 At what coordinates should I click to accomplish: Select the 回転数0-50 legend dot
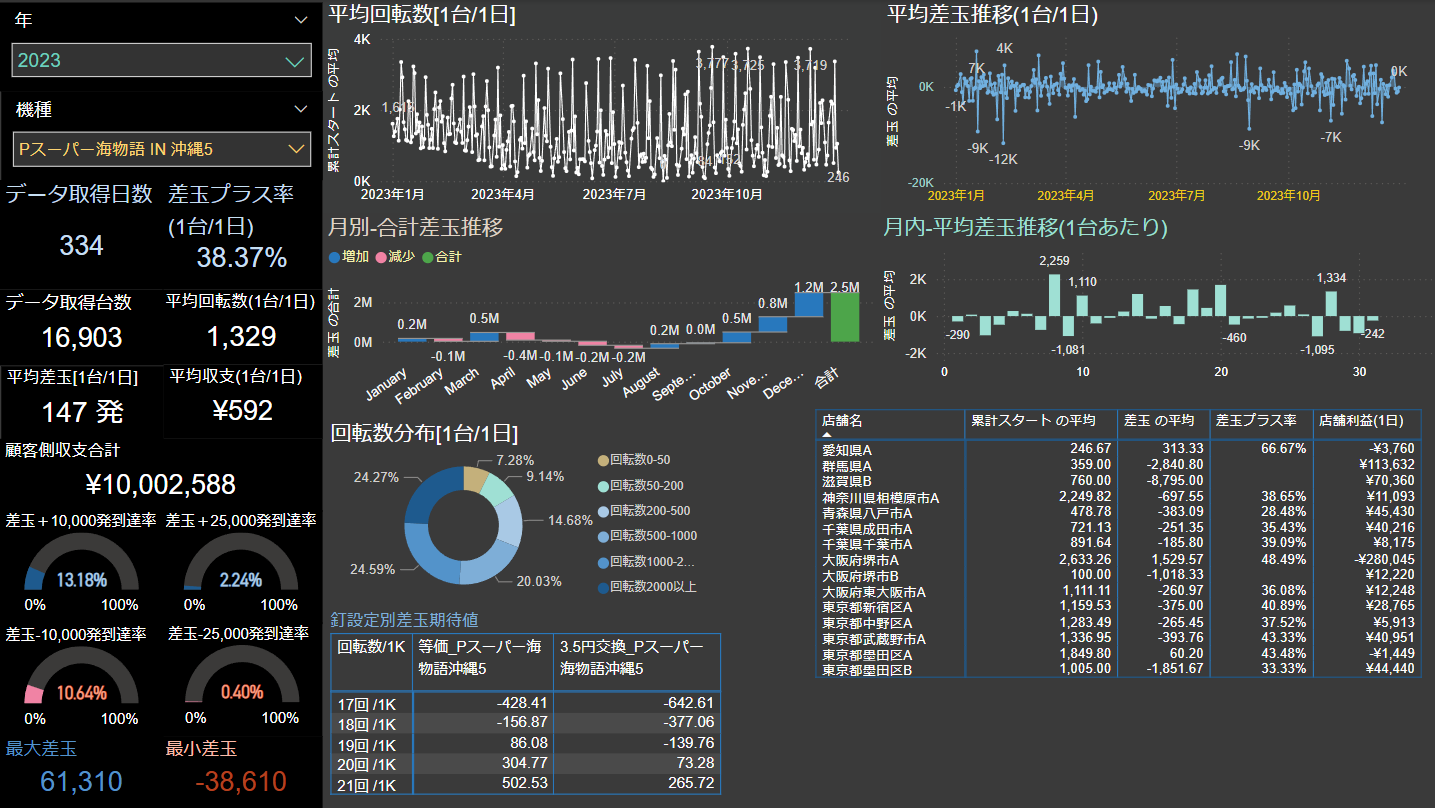602,460
